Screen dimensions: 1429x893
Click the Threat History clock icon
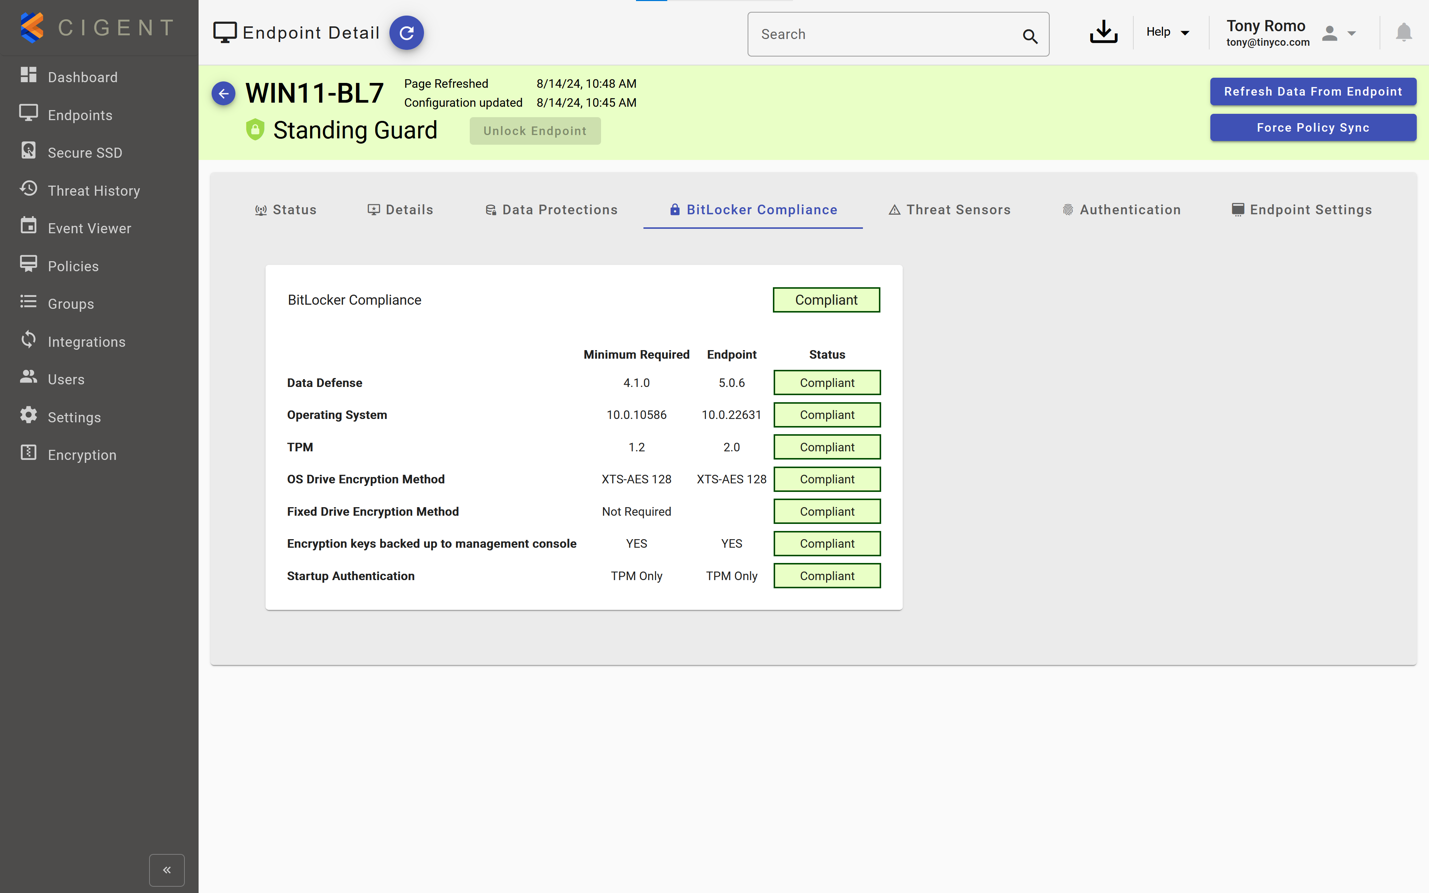28,189
